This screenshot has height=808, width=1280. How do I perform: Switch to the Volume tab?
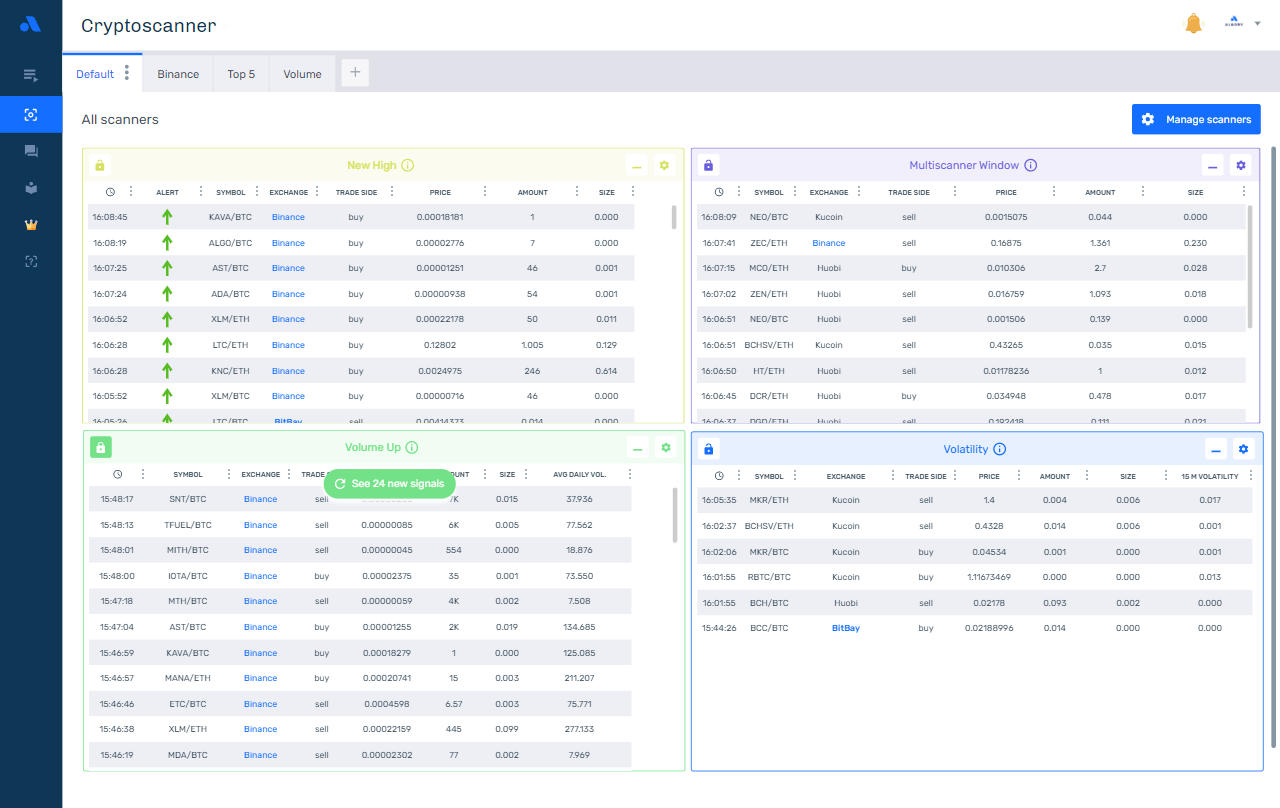[302, 74]
